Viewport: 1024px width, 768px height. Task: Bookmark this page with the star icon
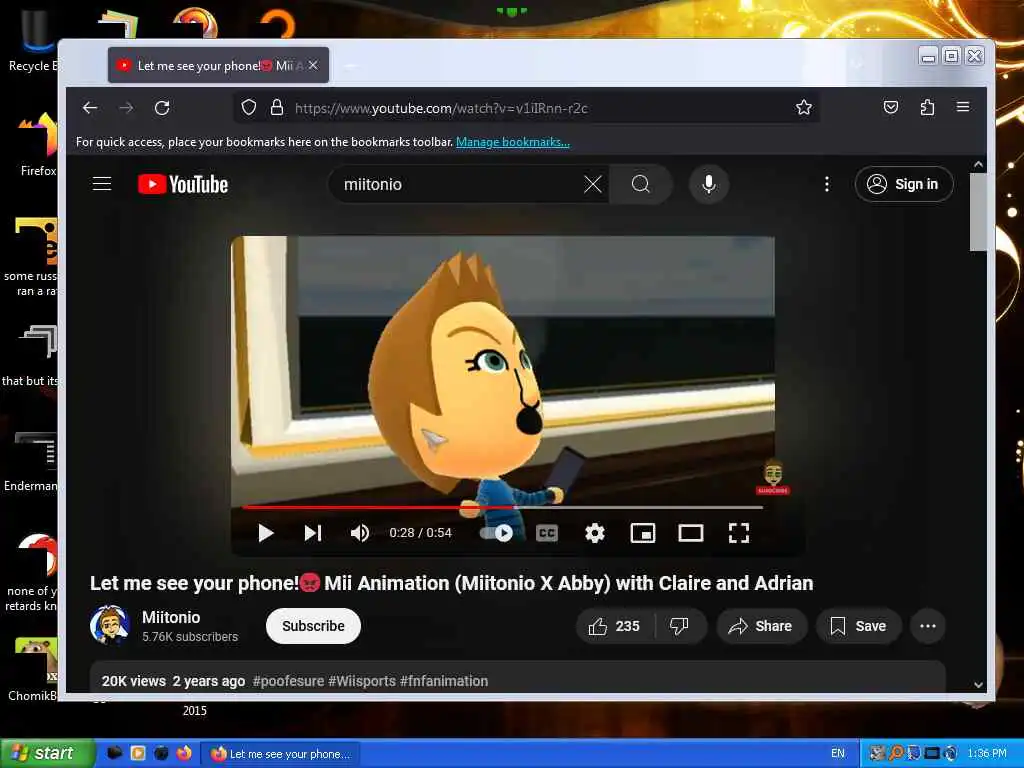(x=804, y=108)
